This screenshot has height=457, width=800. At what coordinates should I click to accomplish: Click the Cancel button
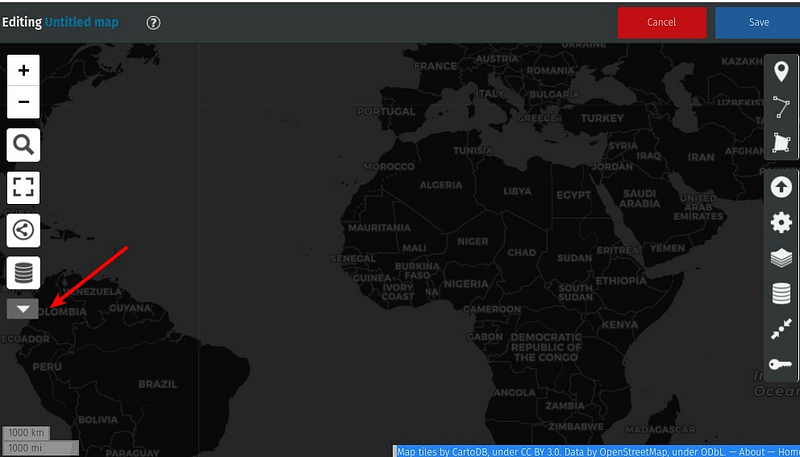click(662, 22)
